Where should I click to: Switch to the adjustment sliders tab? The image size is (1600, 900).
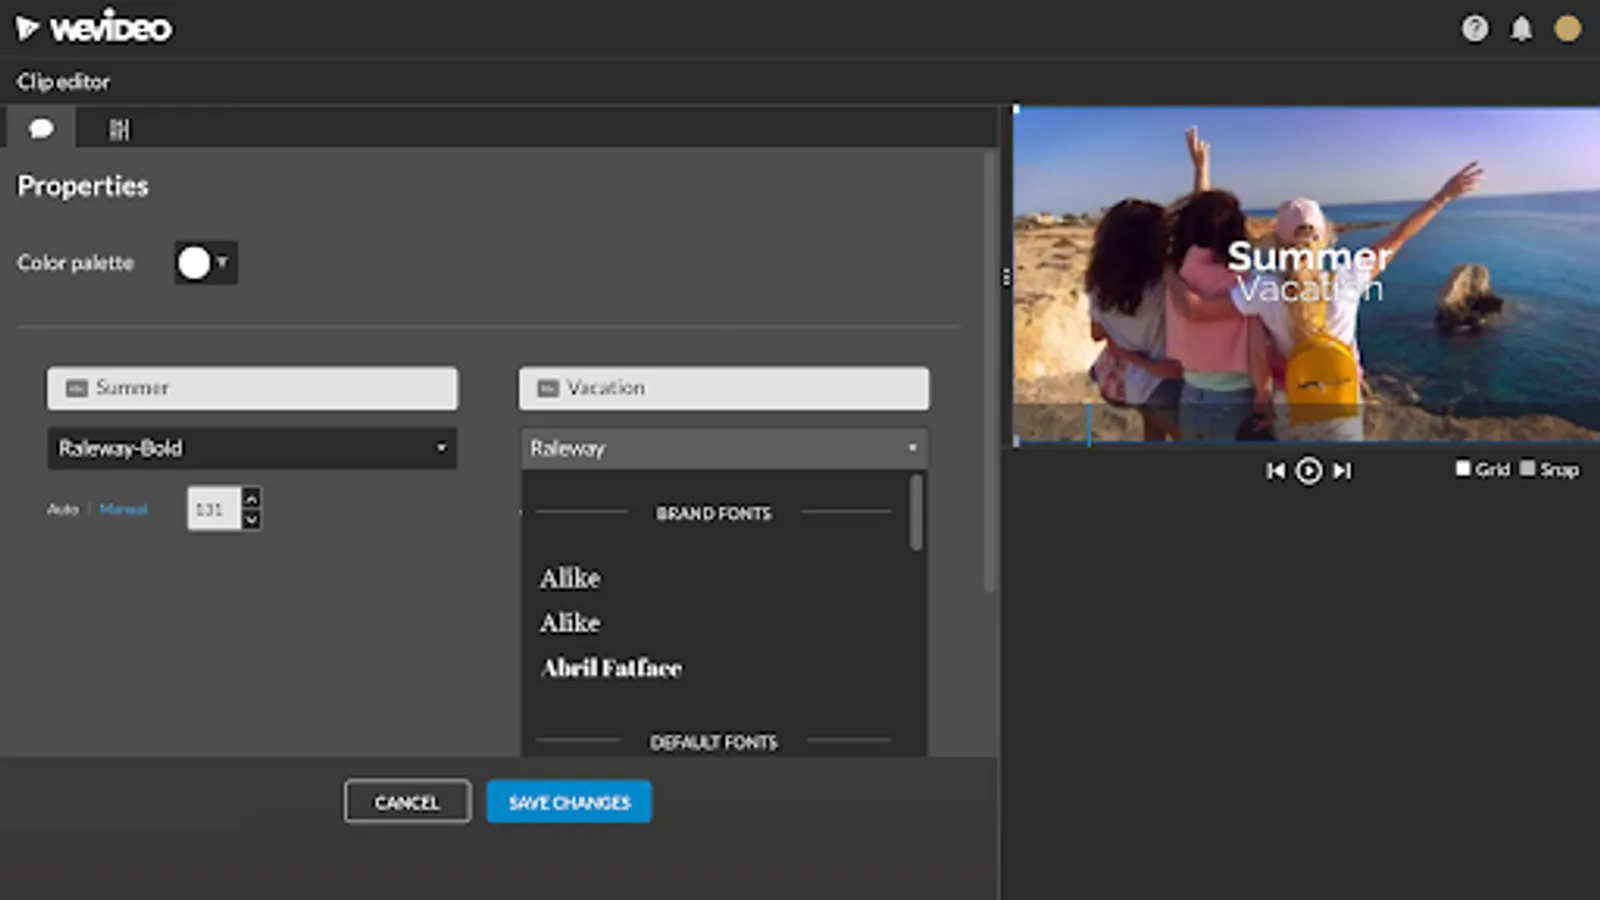click(x=119, y=129)
